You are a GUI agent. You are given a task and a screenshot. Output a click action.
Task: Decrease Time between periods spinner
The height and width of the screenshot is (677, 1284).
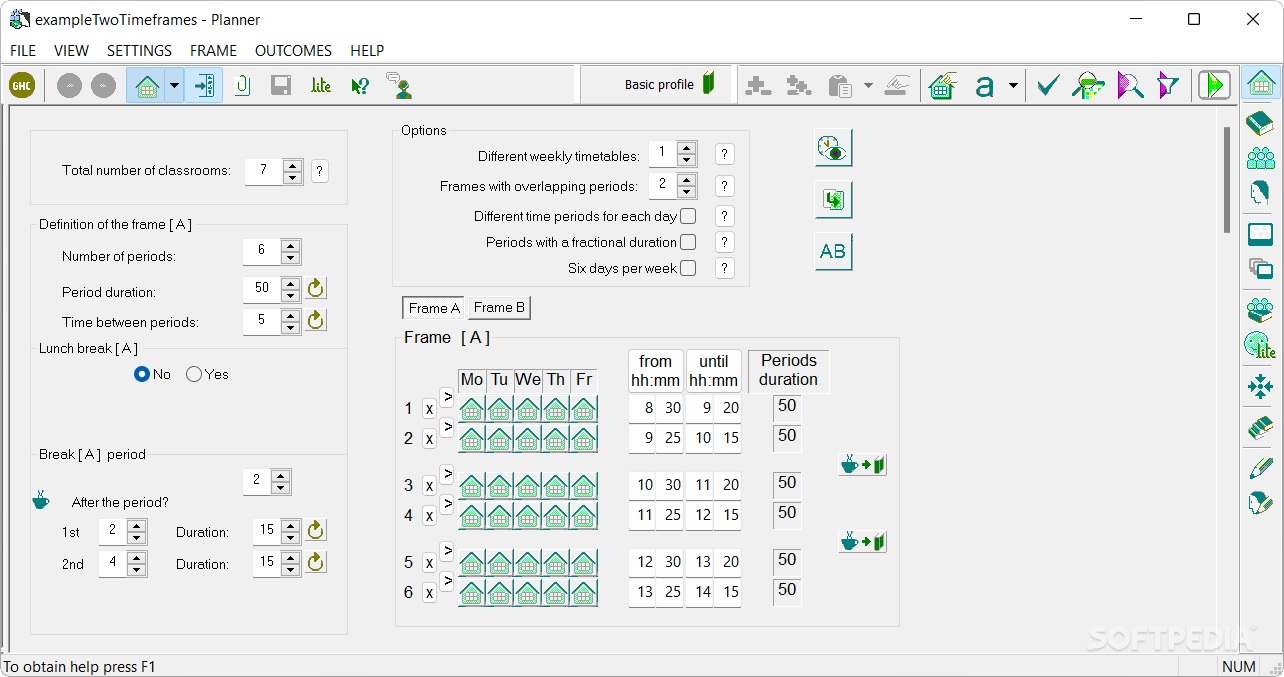[290, 327]
